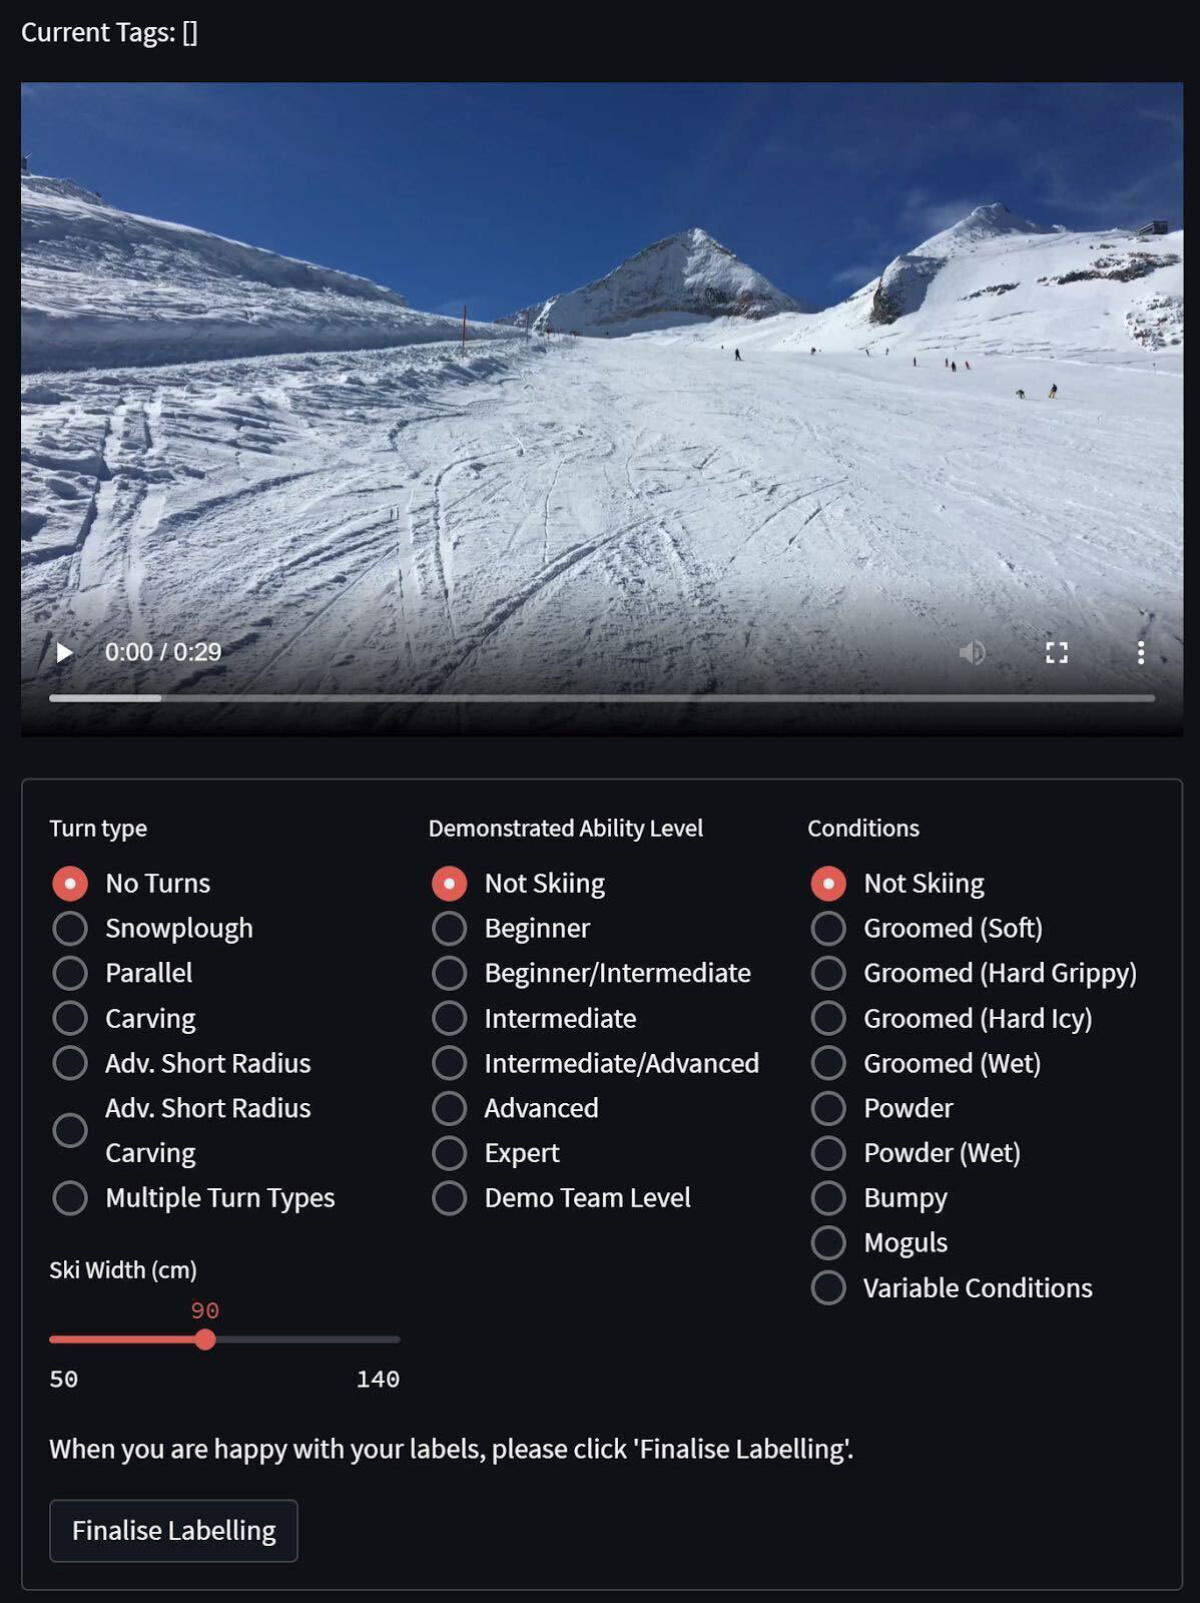Image resolution: width=1200 pixels, height=1603 pixels.
Task: Mute the video with speaker icon
Action: point(971,653)
